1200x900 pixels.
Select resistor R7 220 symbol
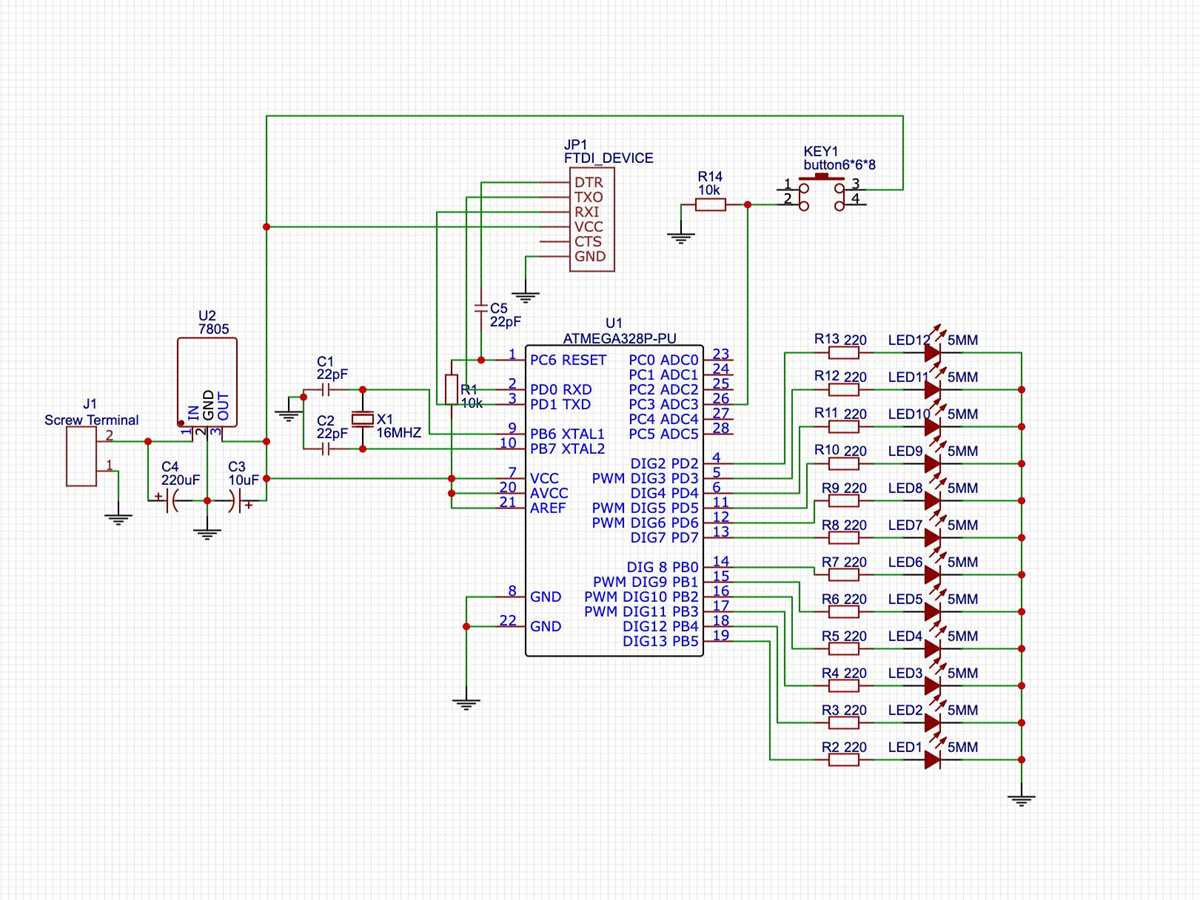pyautogui.click(x=844, y=575)
